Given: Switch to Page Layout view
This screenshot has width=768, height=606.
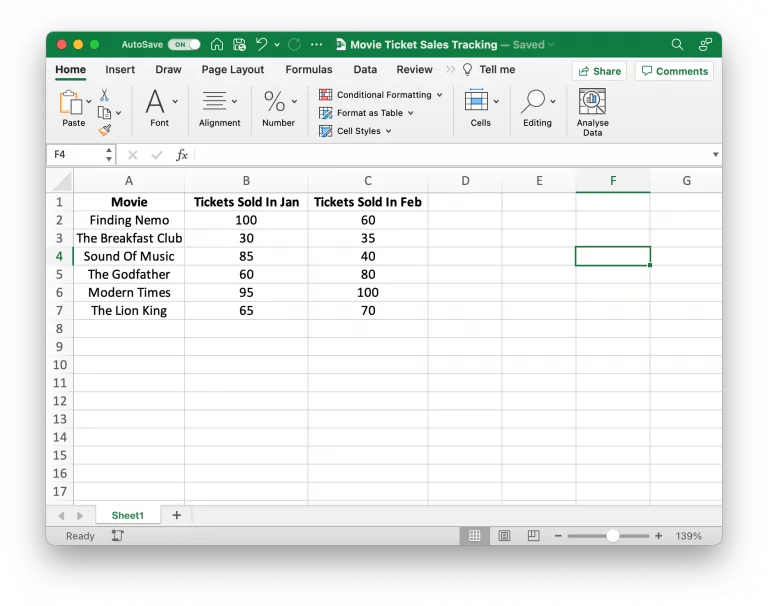Looking at the screenshot, I should point(504,536).
